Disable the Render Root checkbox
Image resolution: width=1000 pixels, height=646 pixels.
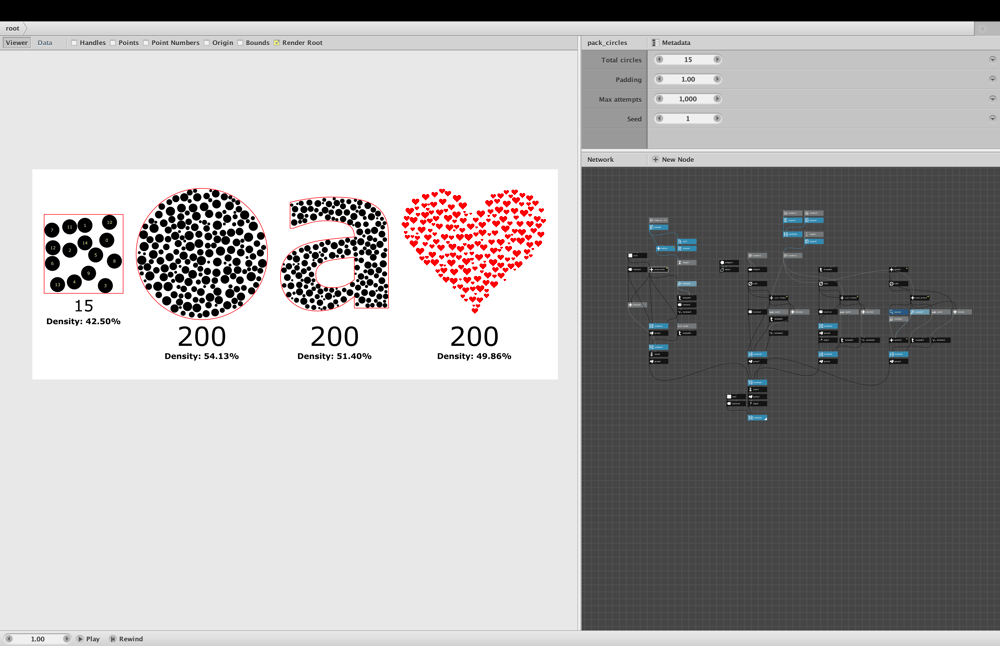(277, 43)
